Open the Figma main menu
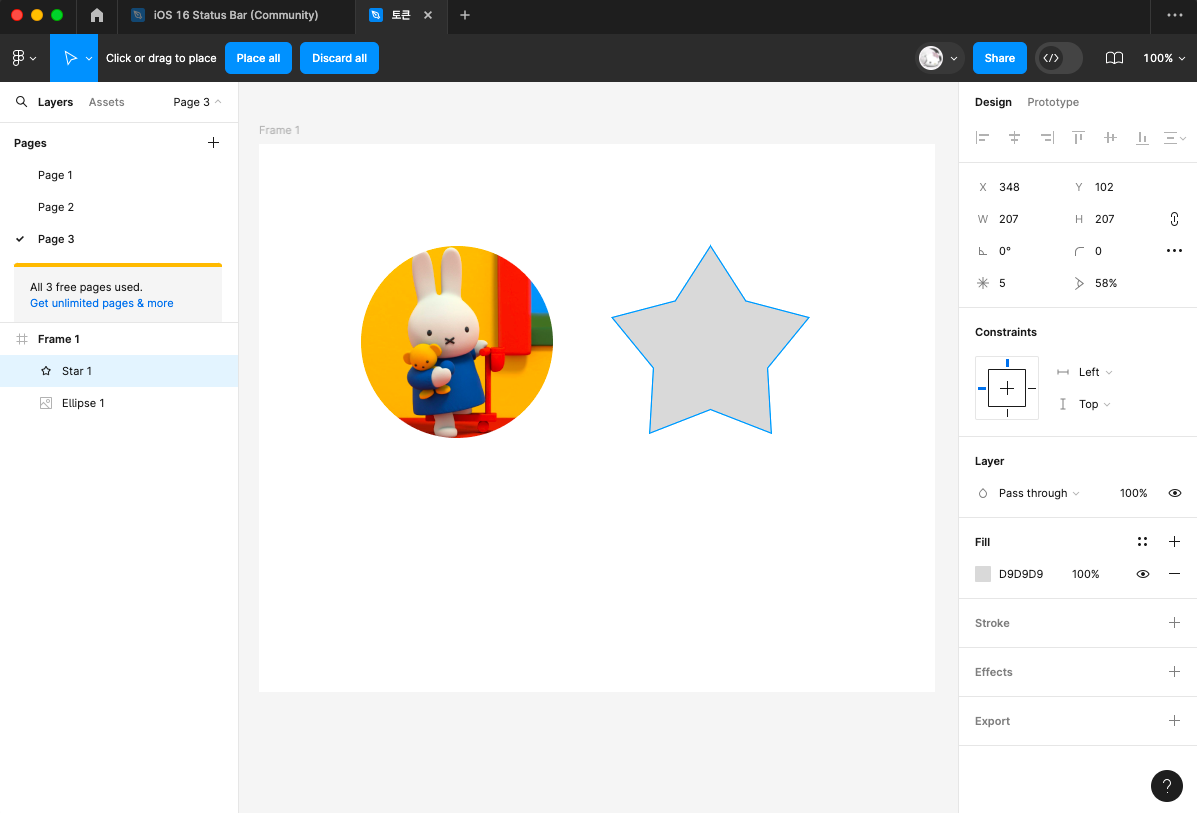Screen dimensions: 1197x813 tap(24, 58)
